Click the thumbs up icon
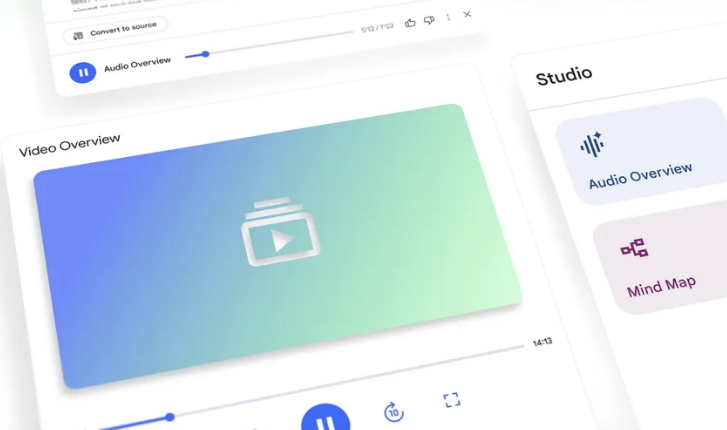This screenshot has height=430, width=727. click(x=410, y=20)
